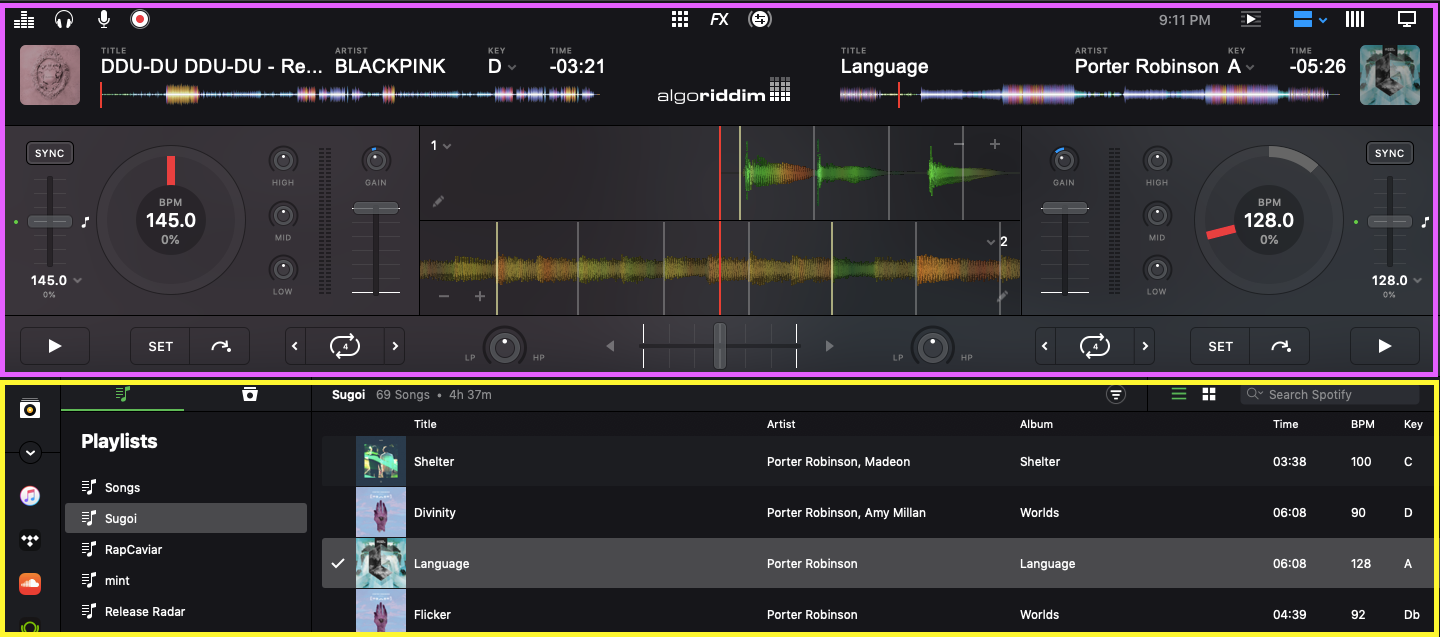The image size is (1440, 637).
Task: Open the video mode icon
Action: point(1250,19)
